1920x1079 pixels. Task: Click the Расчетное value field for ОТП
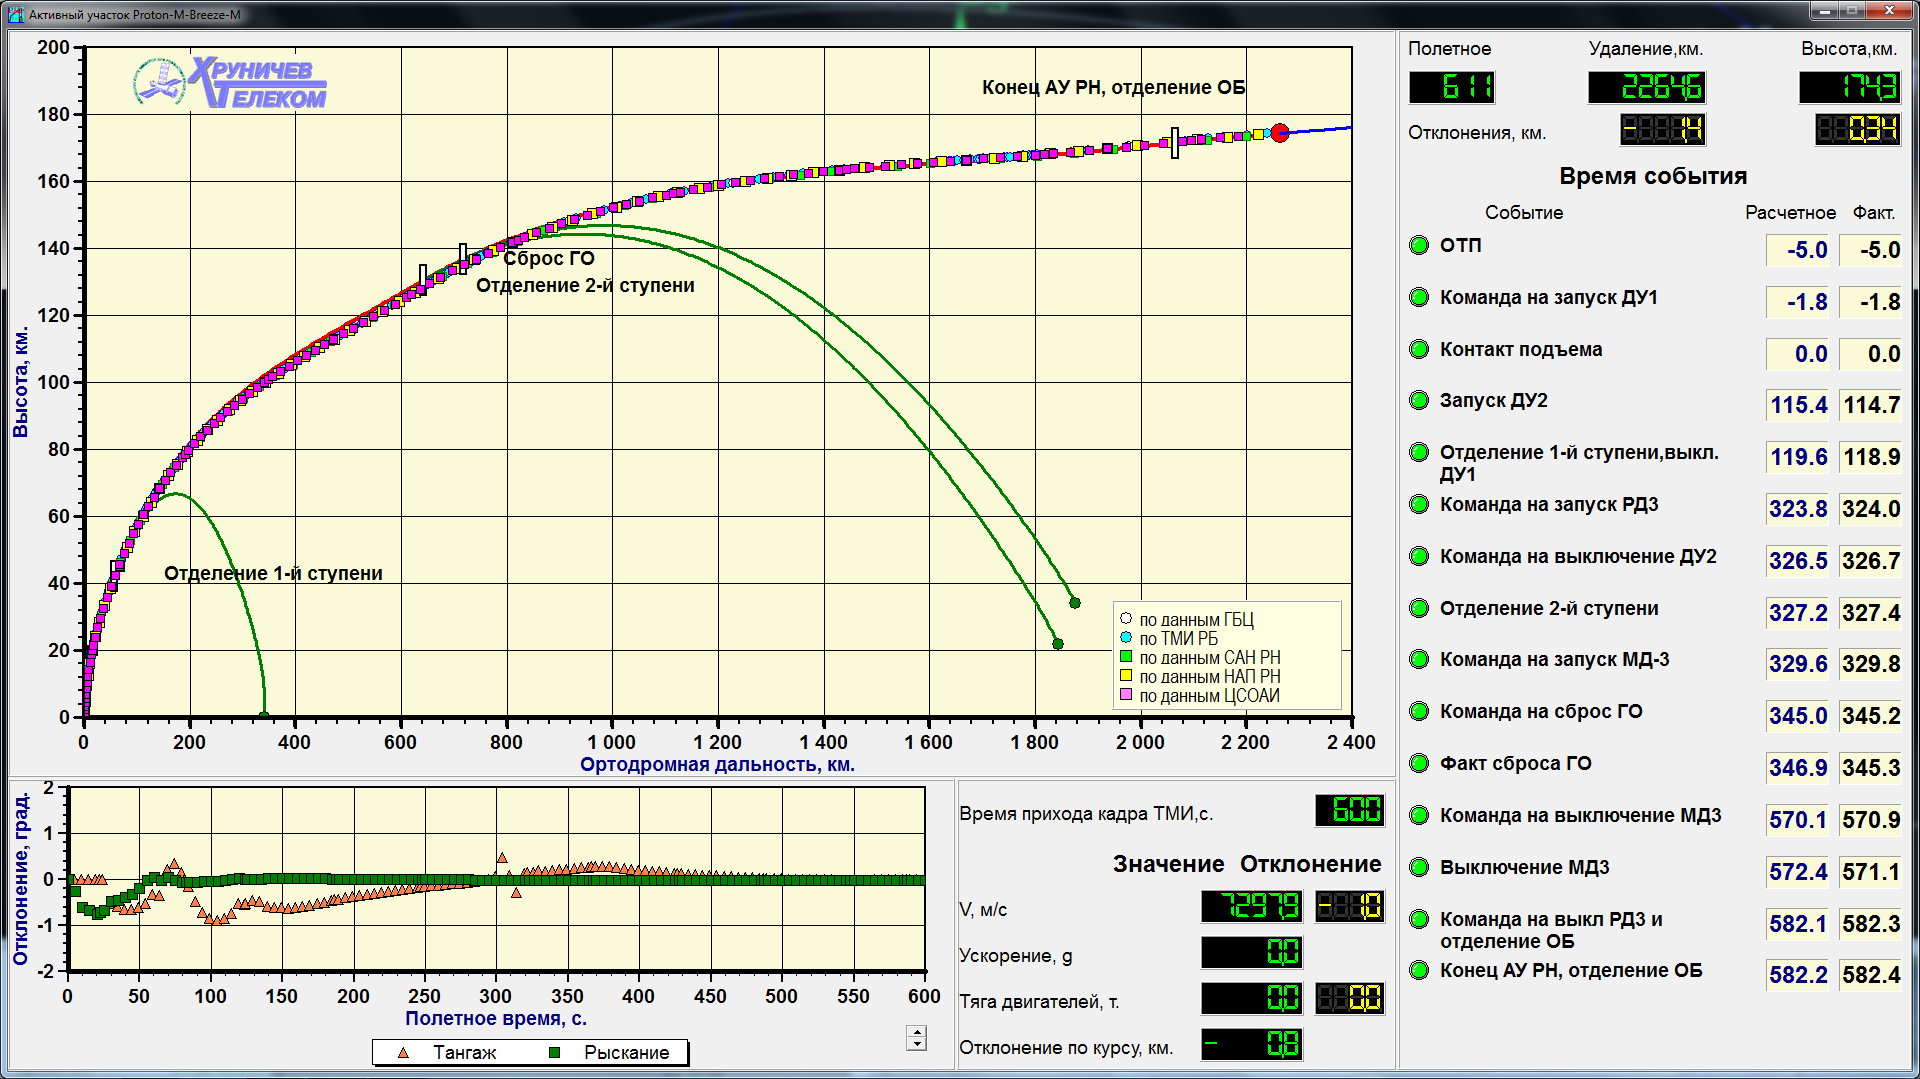(1797, 250)
